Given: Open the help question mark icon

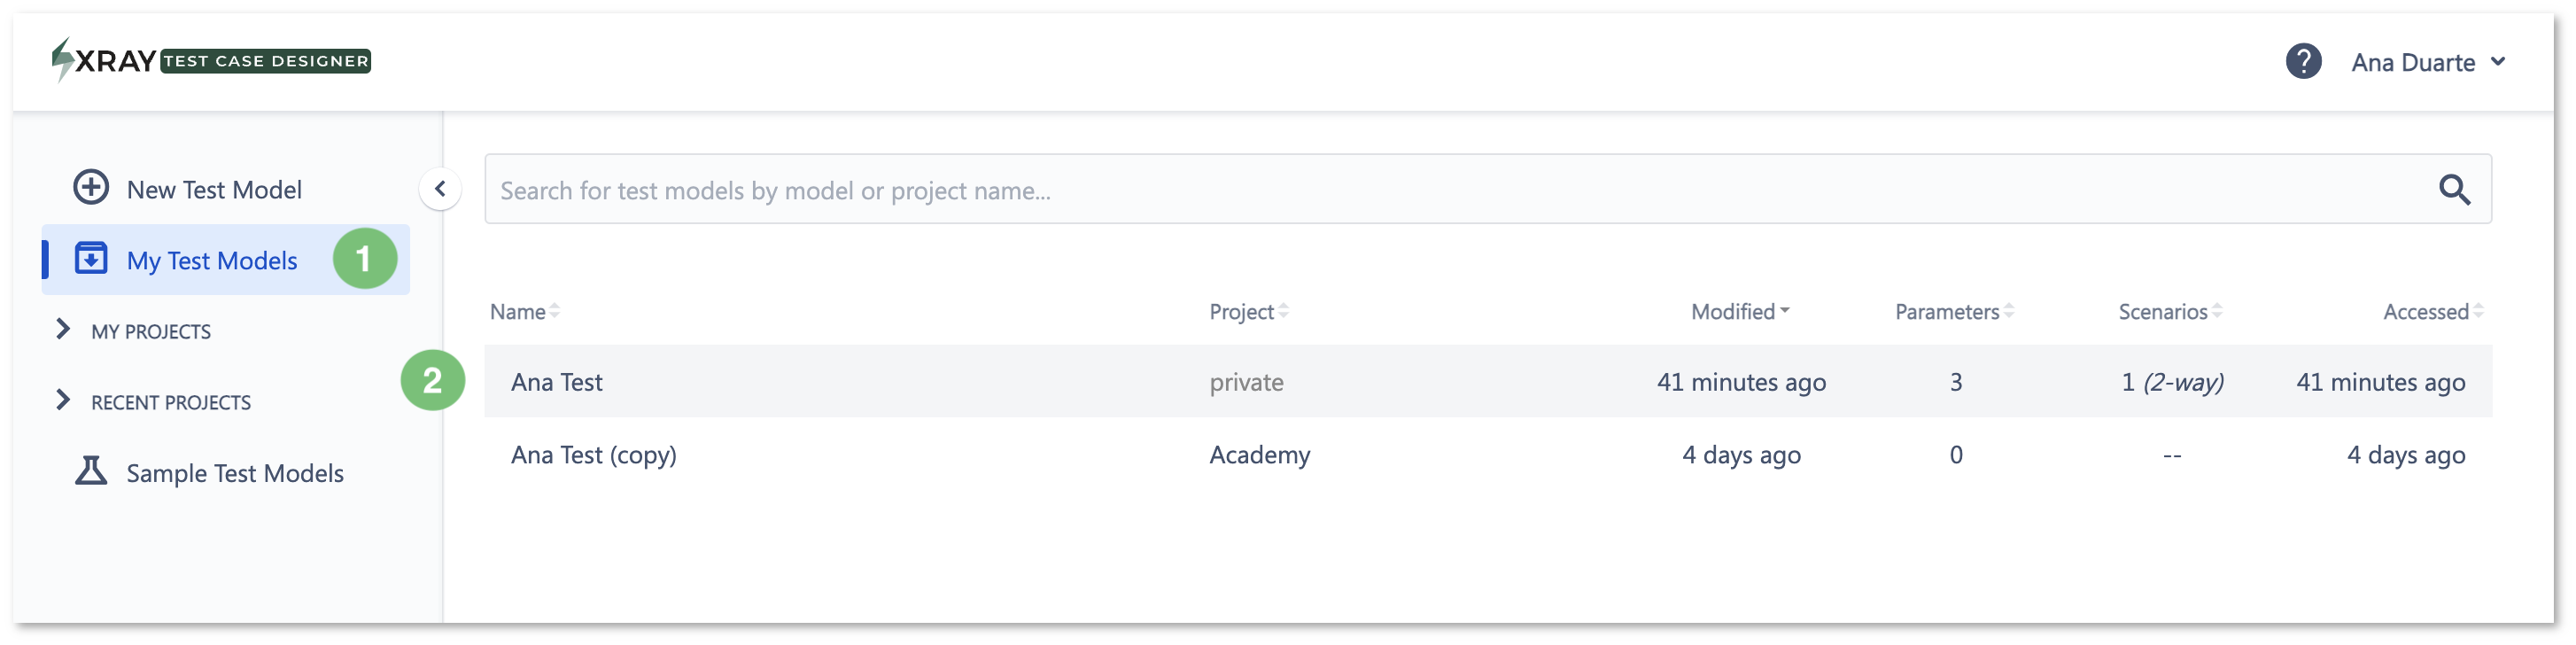Looking at the screenshot, I should coord(2303,61).
